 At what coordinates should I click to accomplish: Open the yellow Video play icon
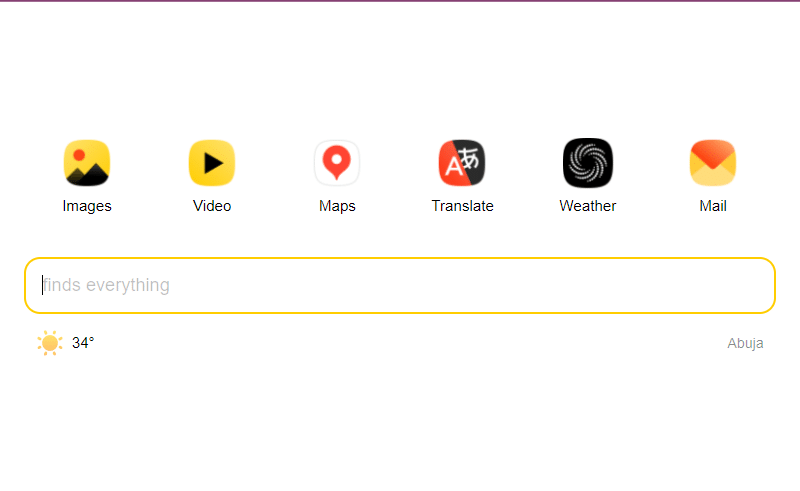coord(212,163)
